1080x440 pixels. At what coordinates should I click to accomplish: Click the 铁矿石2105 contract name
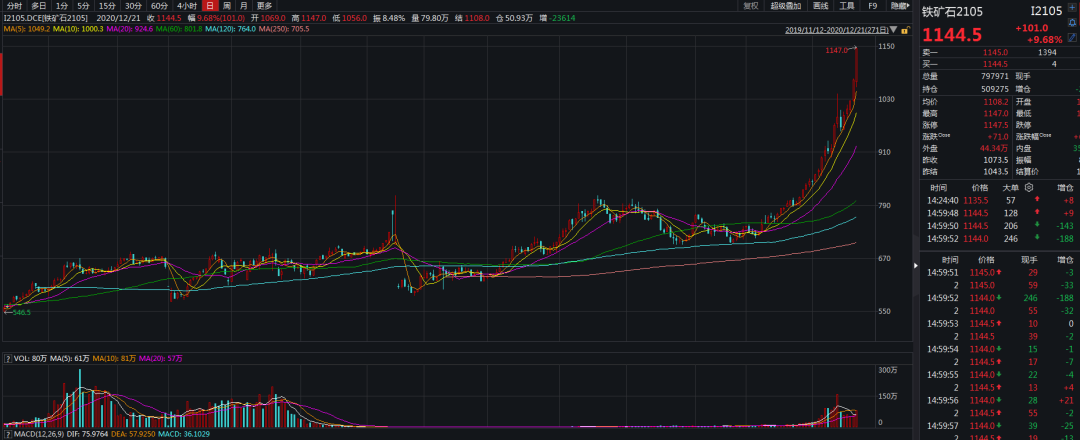point(953,12)
